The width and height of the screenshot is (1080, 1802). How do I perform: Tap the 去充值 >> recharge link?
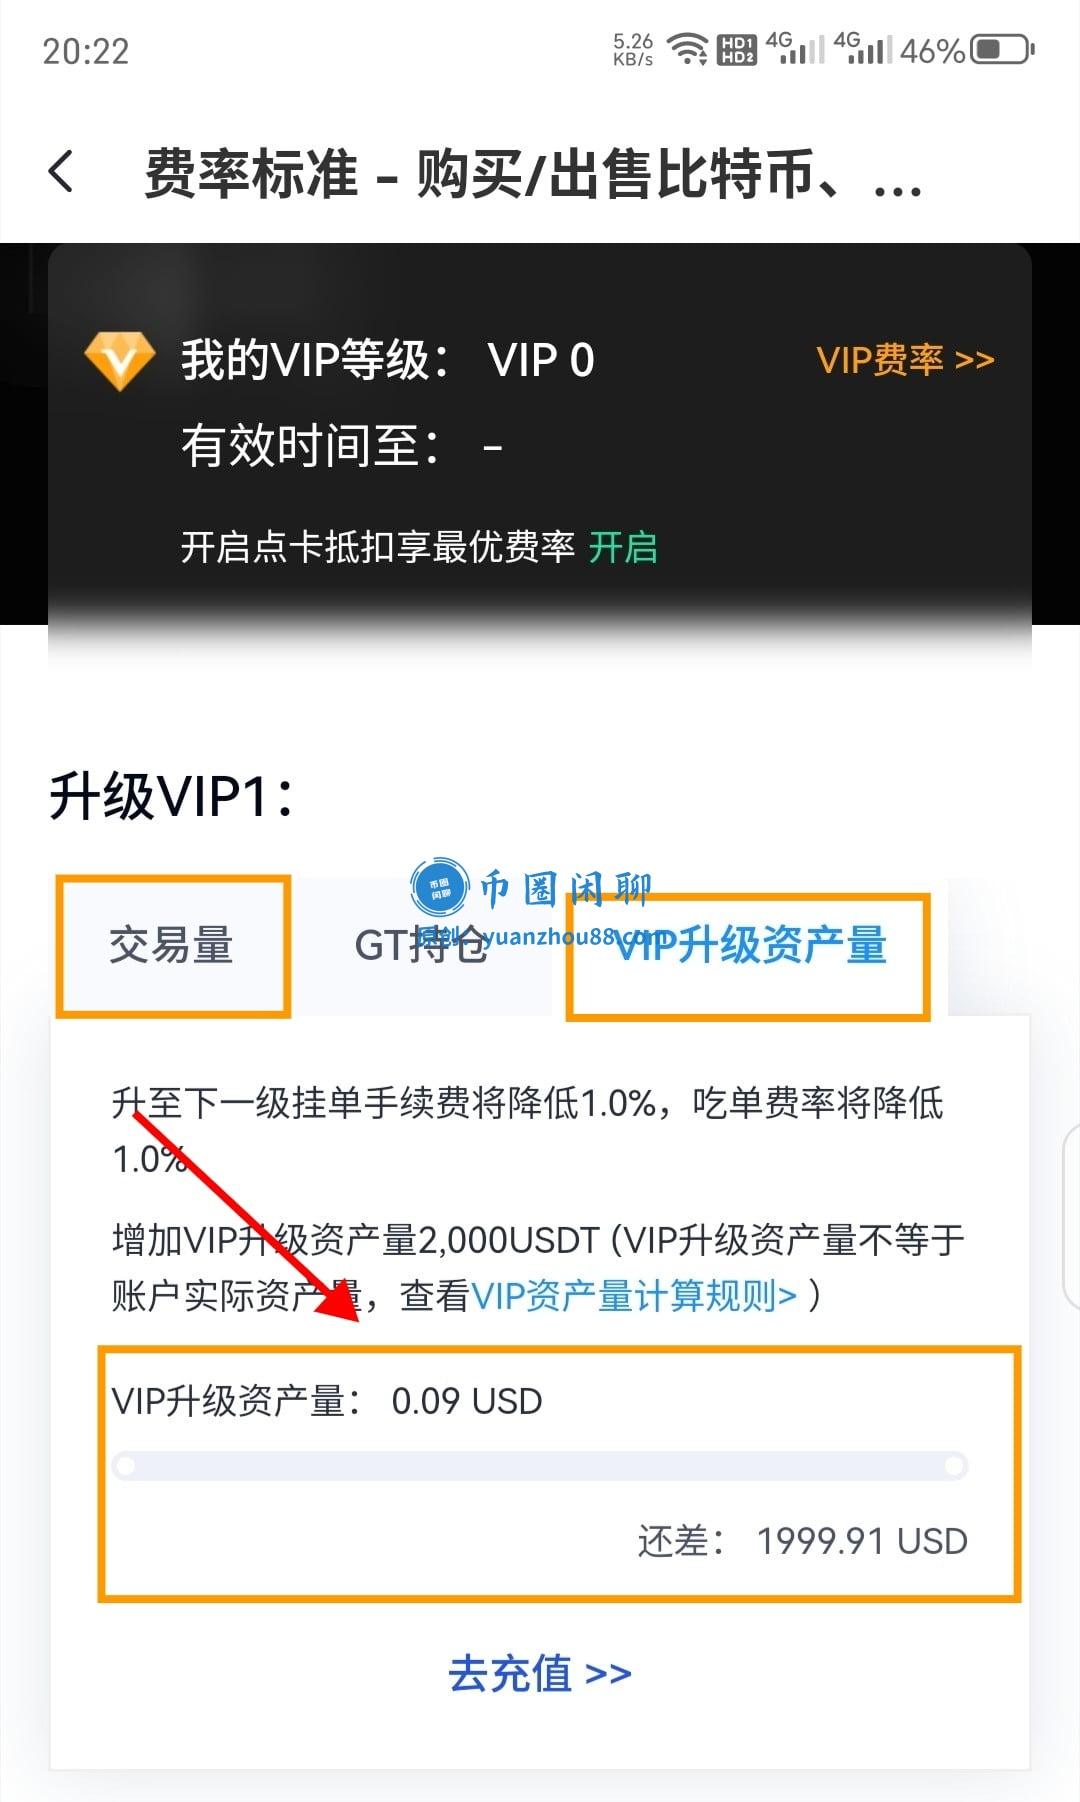click(x=540, y=1674)
